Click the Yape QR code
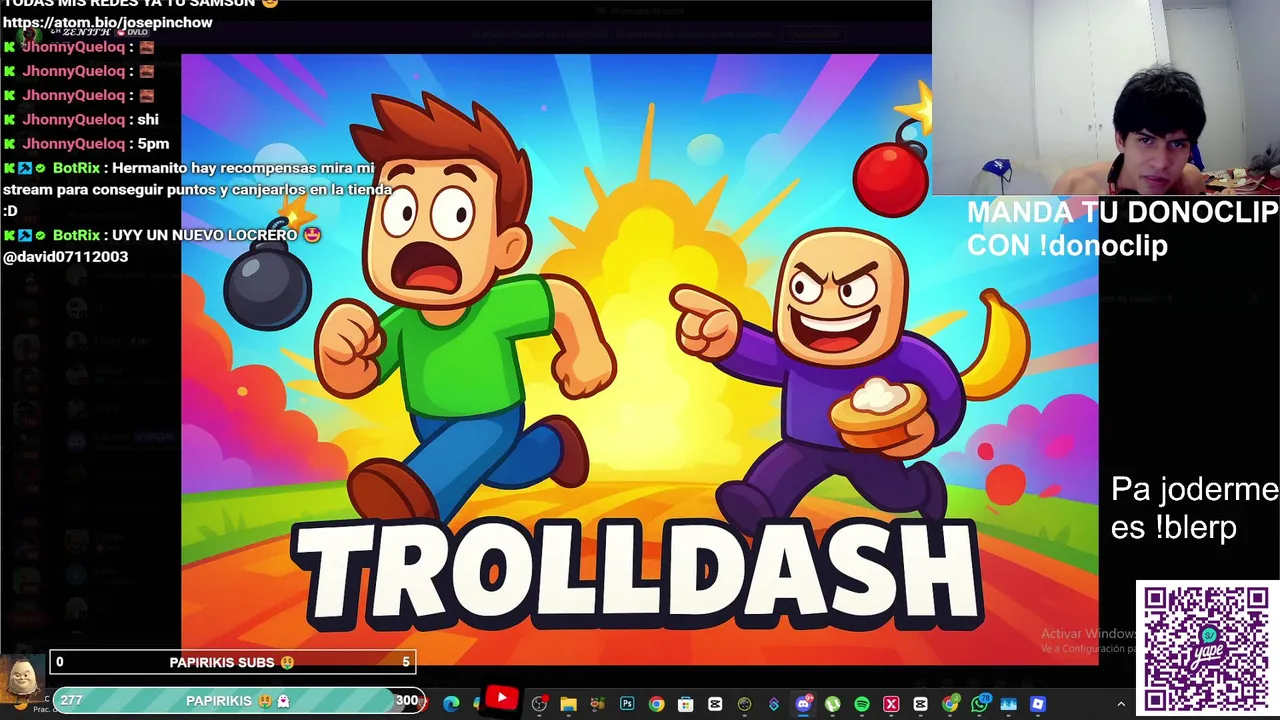Image resolution: width=1280 pixels, height=720 pixels. 1206,647
